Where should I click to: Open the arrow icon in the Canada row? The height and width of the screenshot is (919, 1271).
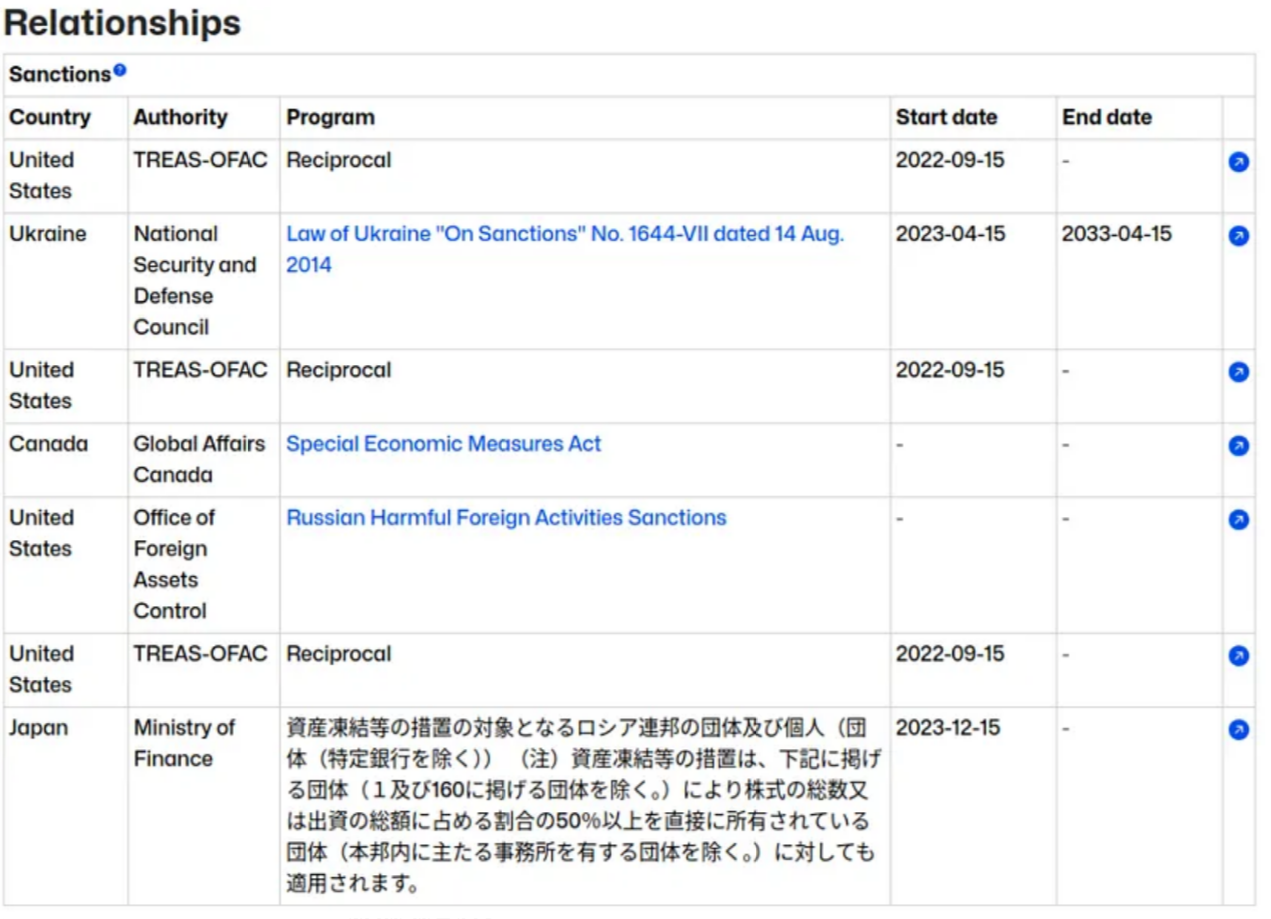click(1238, 446)
